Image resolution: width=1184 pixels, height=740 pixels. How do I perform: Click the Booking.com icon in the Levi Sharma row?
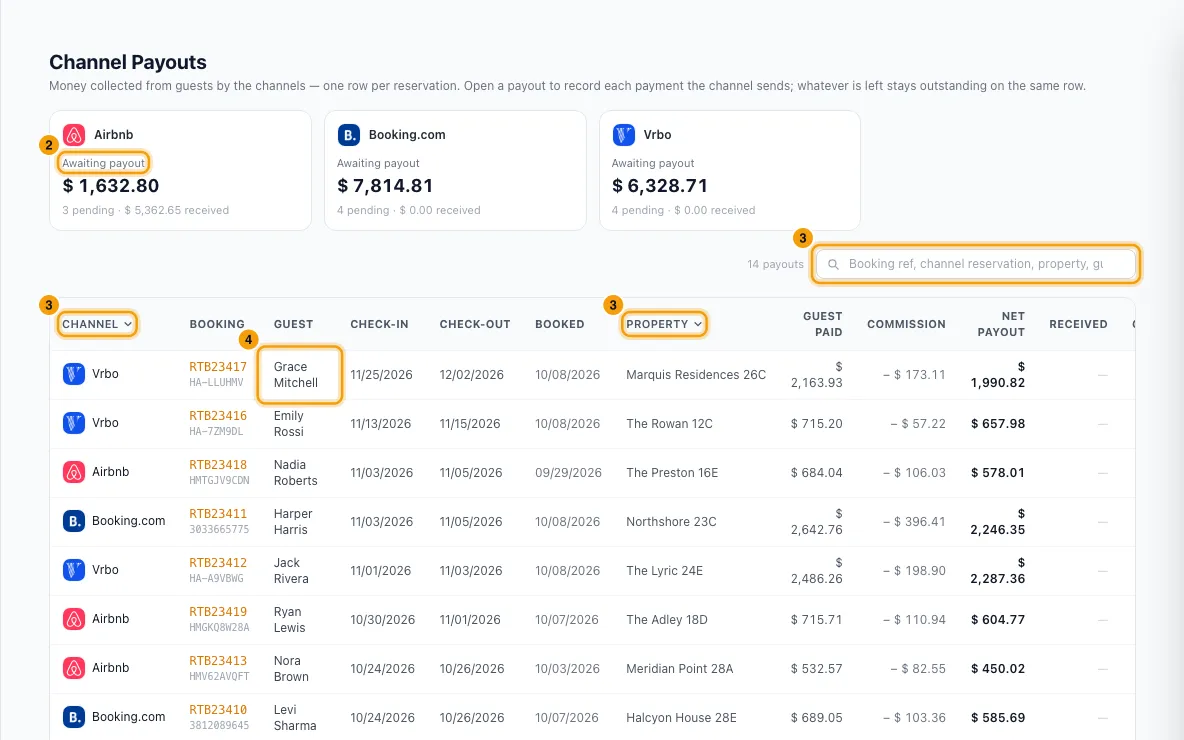74,717
